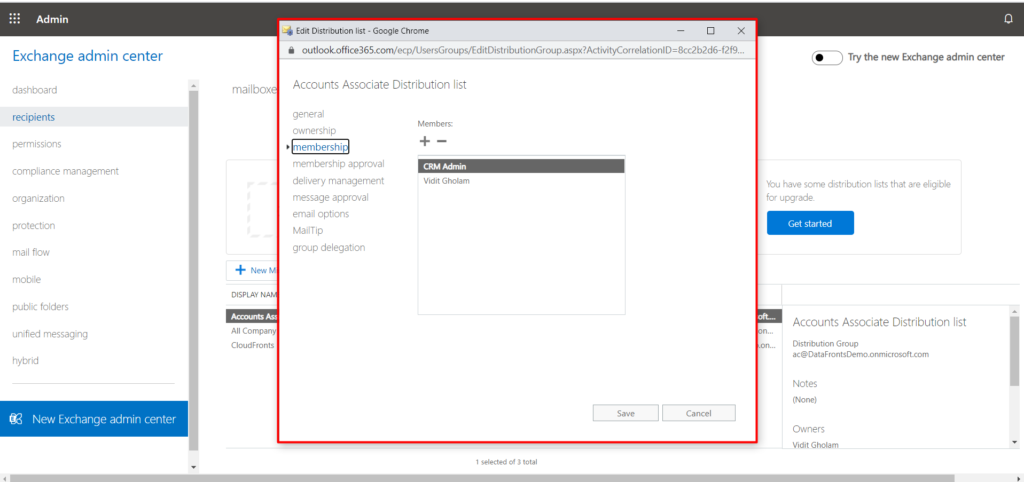Viewport: 1024px width, 482px height.
Task: Go to hybrid in left navigation
Action: pos(25,361)
